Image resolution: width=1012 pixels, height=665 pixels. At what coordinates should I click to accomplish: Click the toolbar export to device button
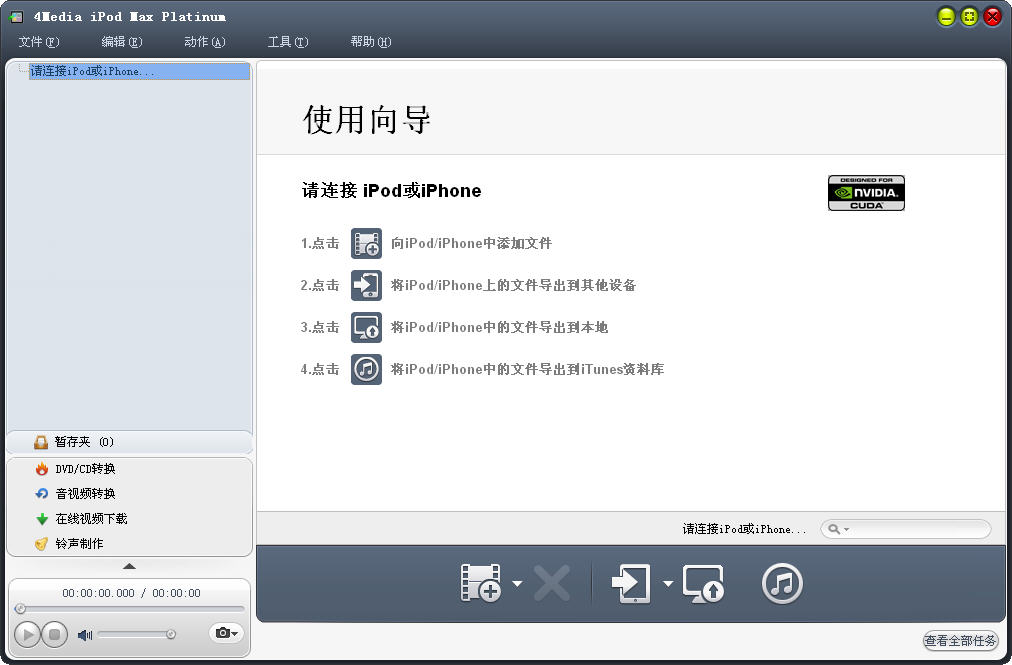click(631, 583)
